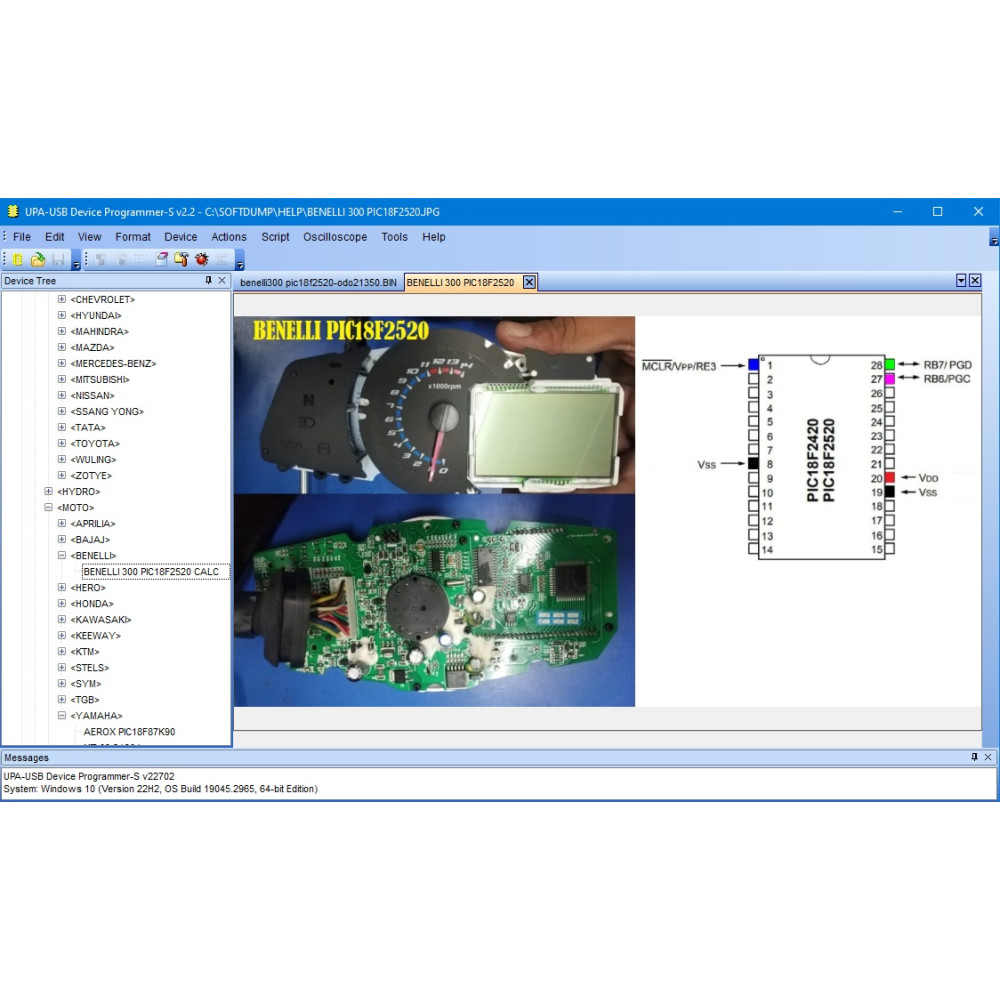Expand the HYUNDAI tree node
The height and width of the screenshot is (1000, 1000).
[62, 314]
